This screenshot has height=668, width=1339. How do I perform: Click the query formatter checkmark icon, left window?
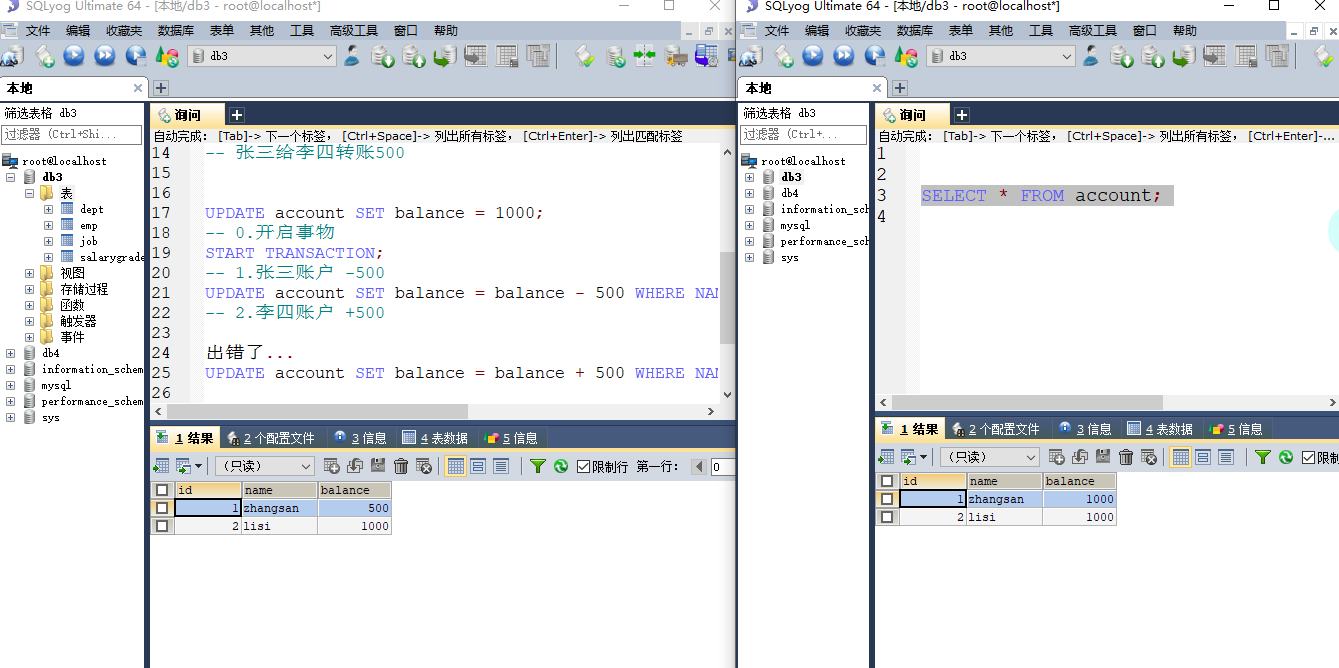[585, 56]
